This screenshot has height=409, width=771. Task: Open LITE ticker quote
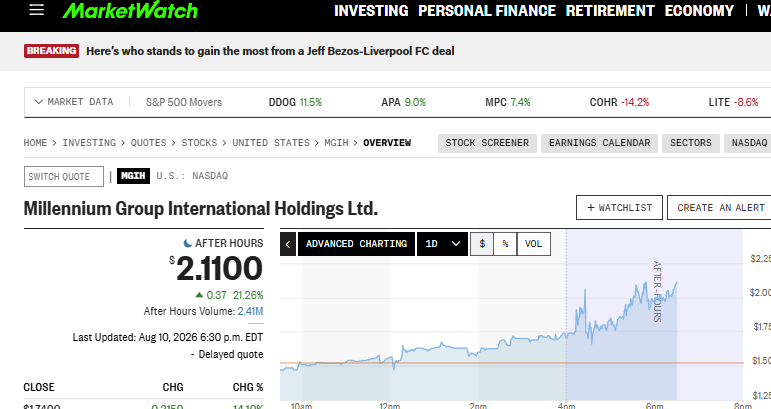pos(734,102)
